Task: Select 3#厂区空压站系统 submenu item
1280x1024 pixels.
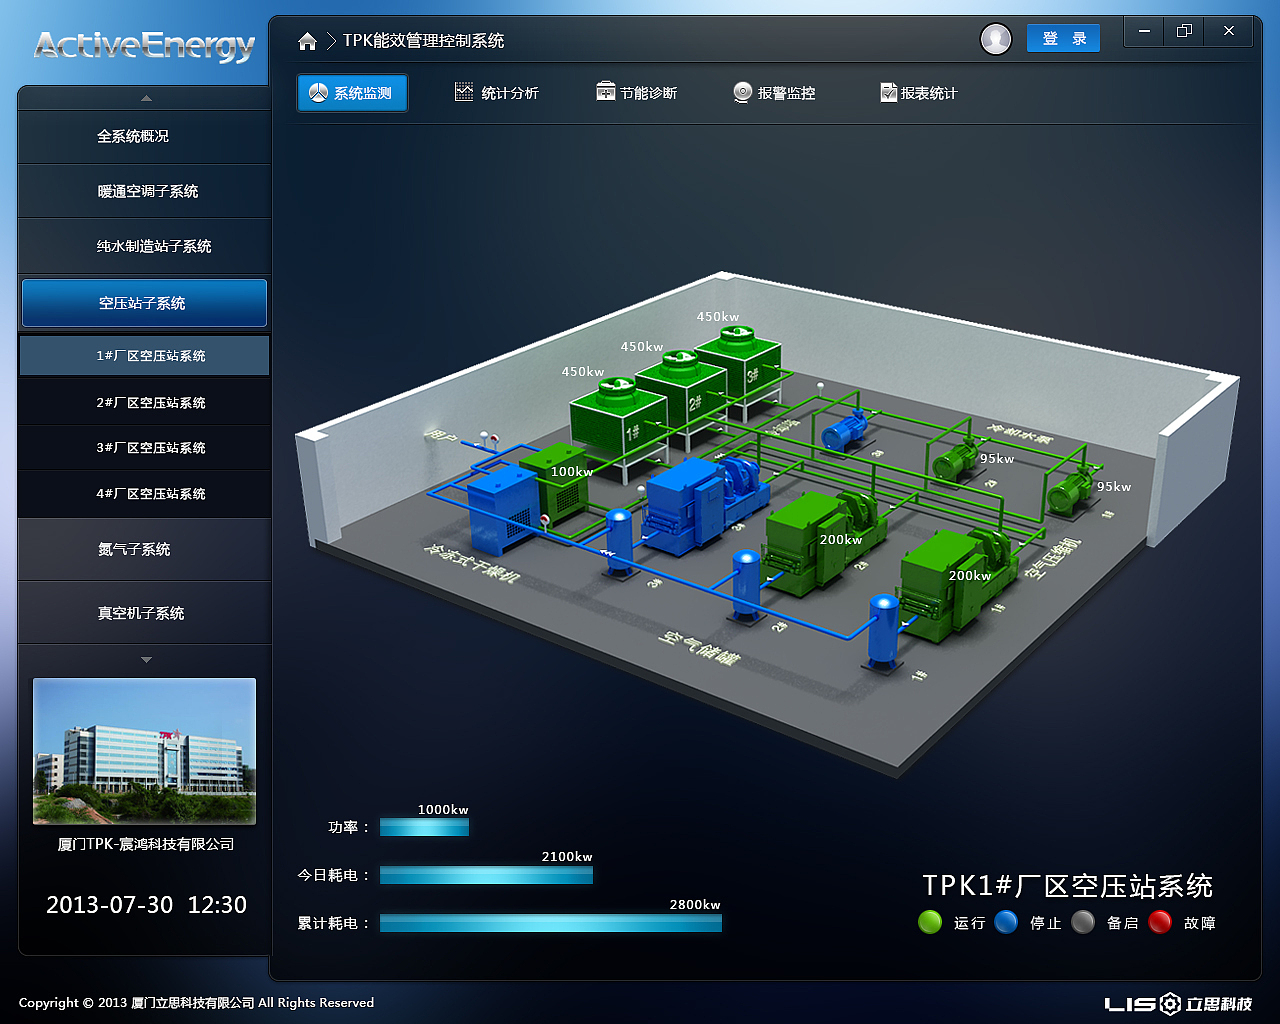Action: pos(144,448)
